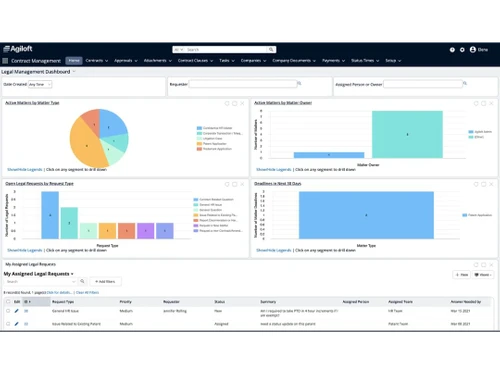Click the magnifier button in top search bar

tap(271, 50)
